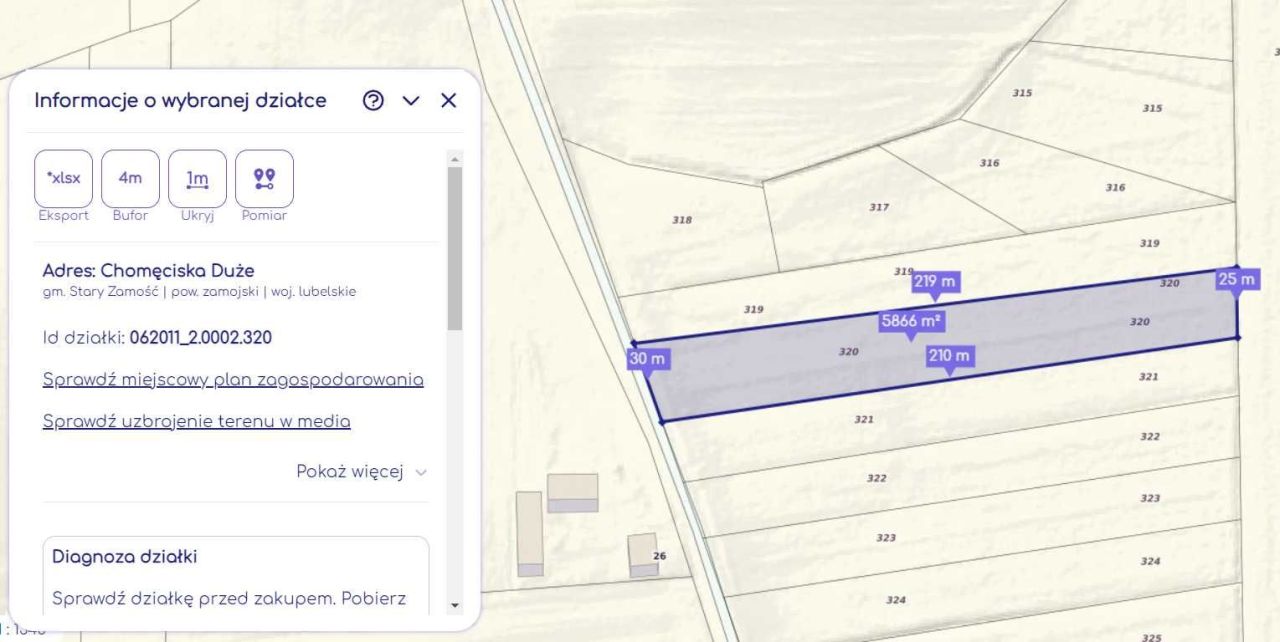
Task: Open Sprawdź uzbrojenie terenu w media link
Action: [196, 421]
